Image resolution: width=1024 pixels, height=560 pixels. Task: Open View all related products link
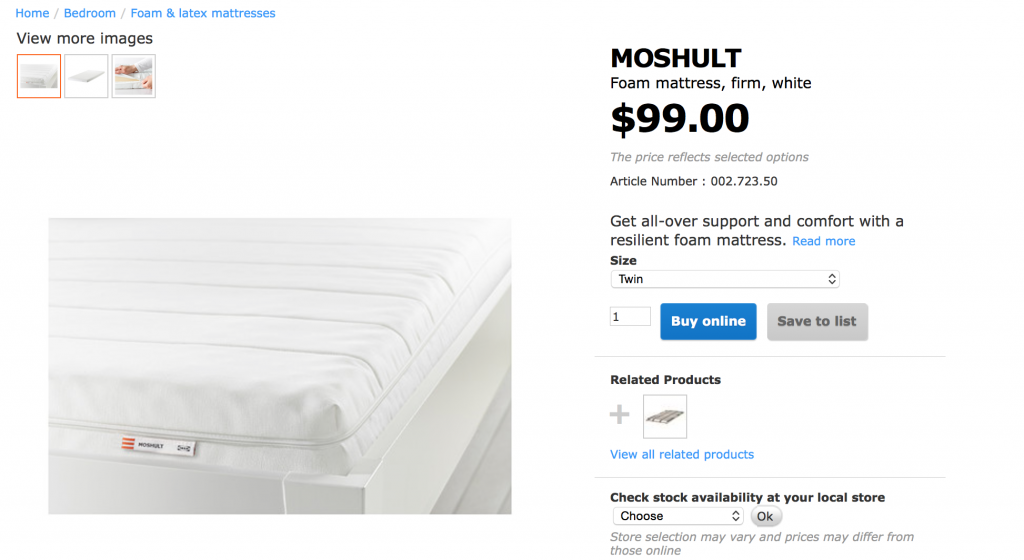(x=682, y=454)
